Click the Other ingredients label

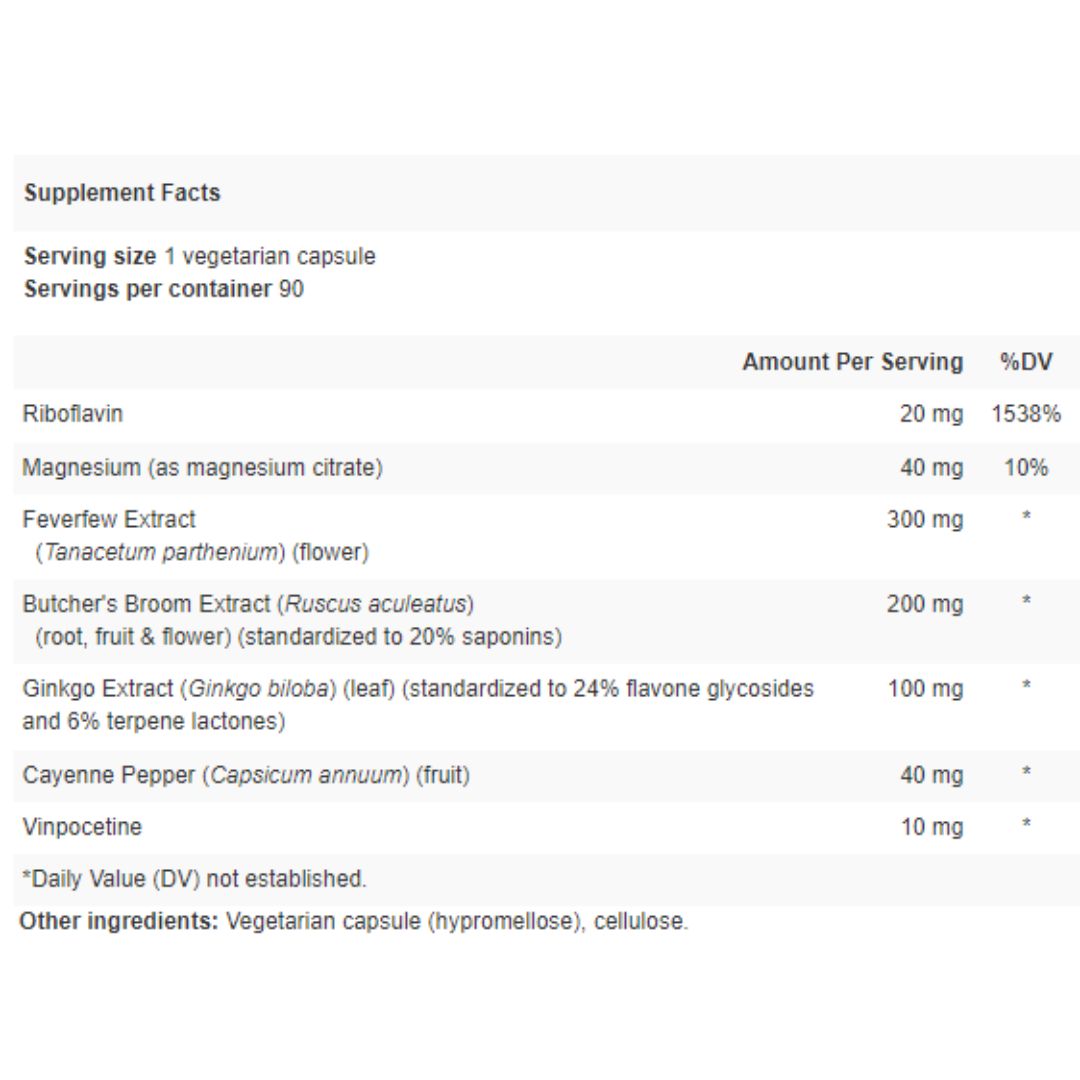pyautogui.click(x=119, y=921)
